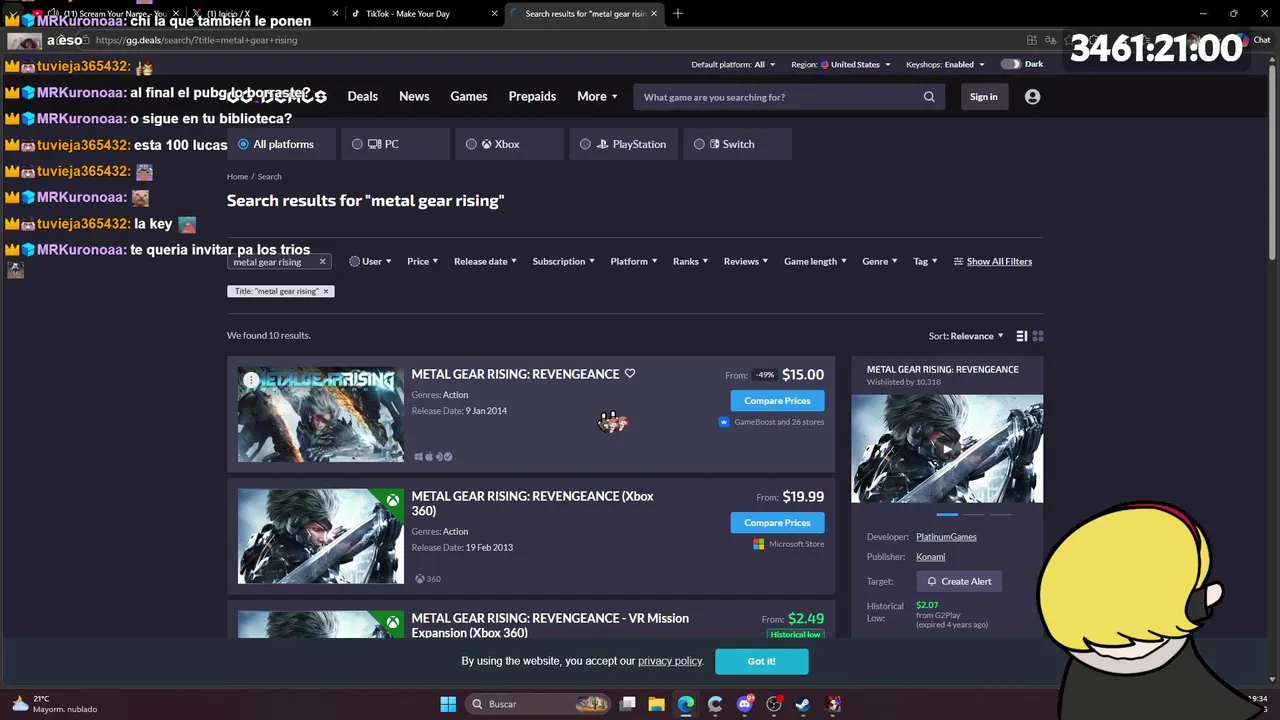Open the Platform filter dropdown
Viewport: 1280px width, 720px height.
633,262
